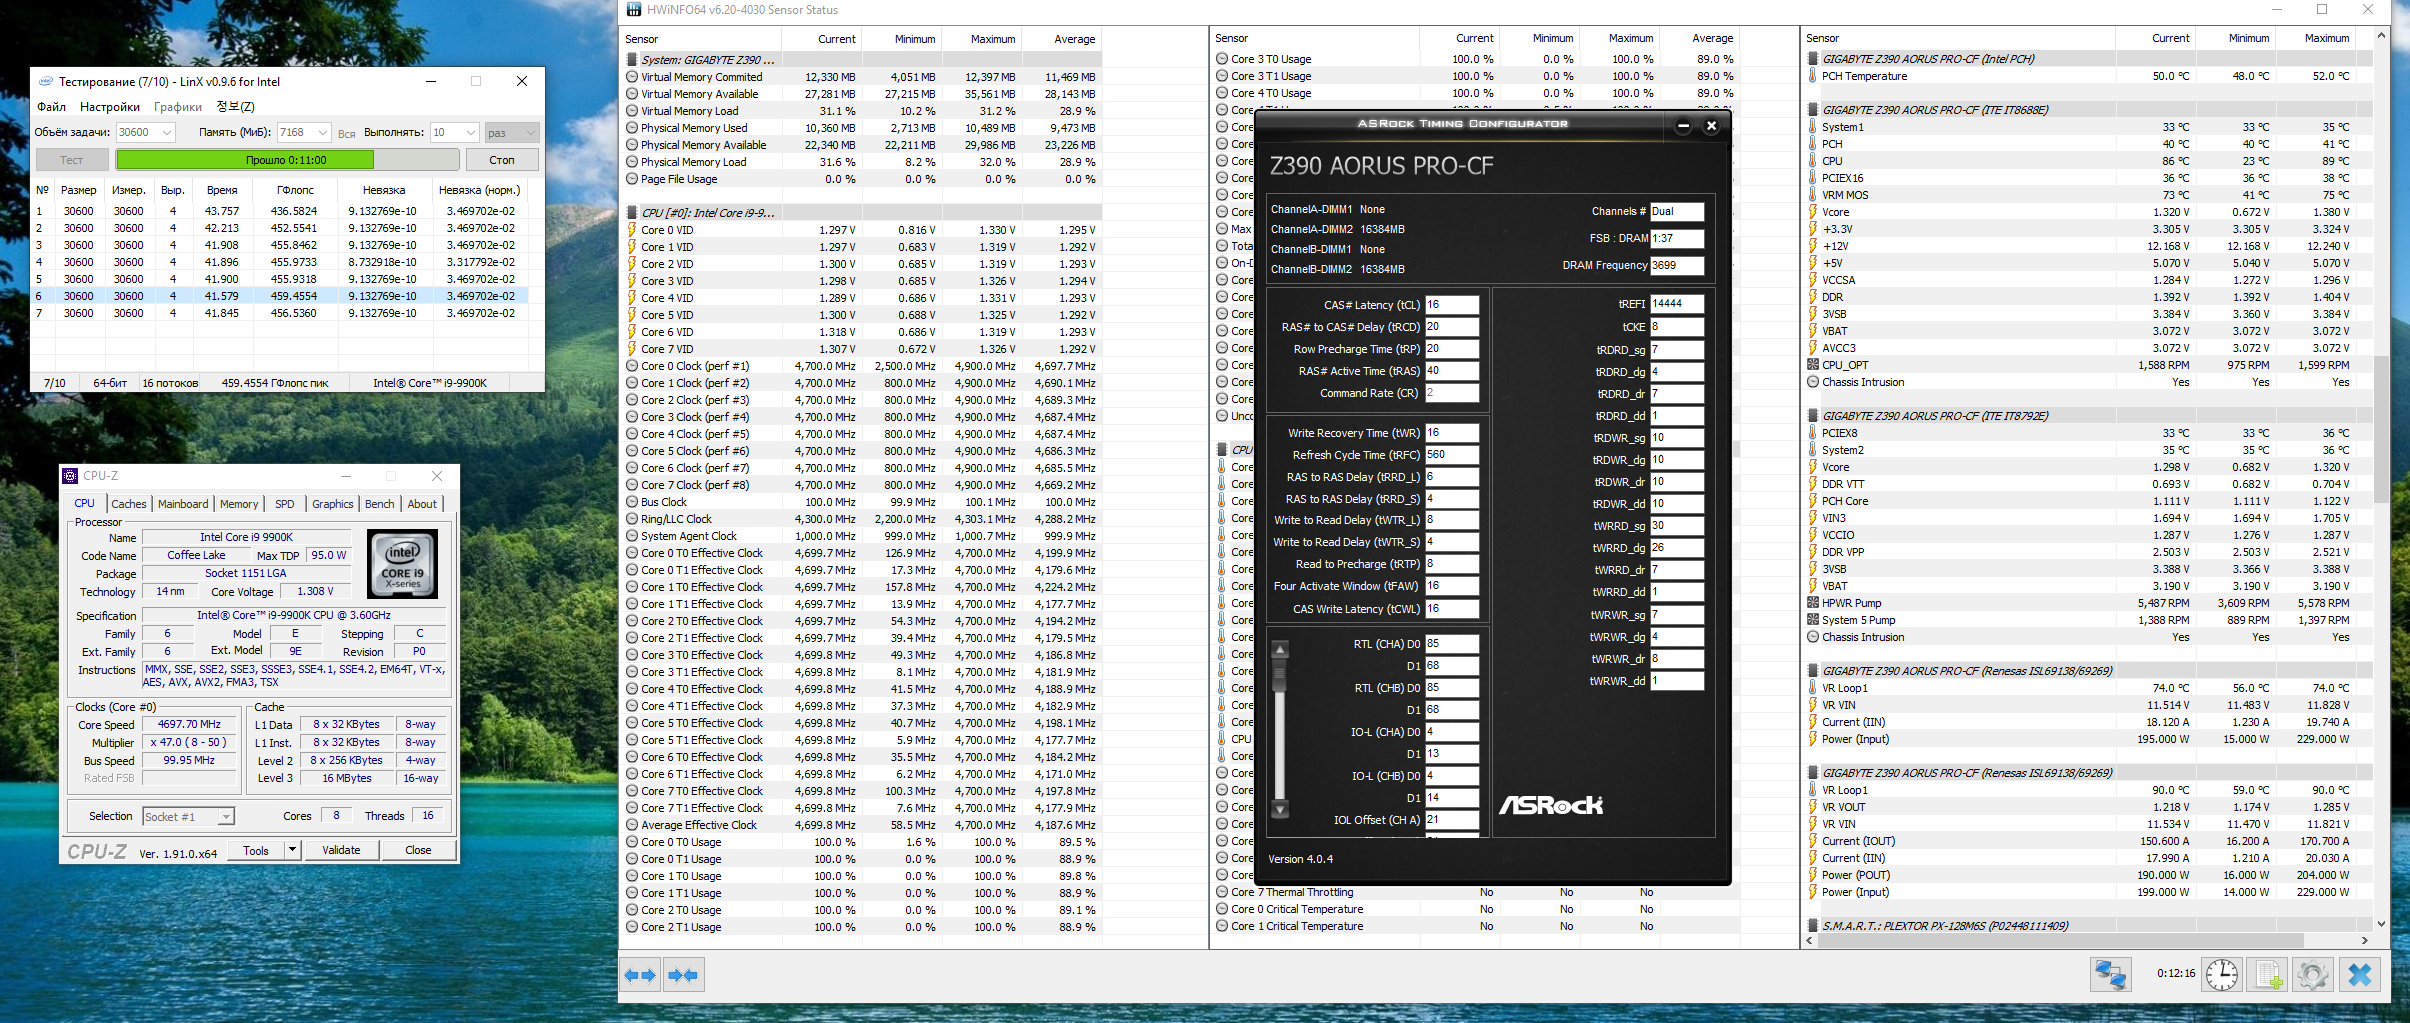Click the icon beside Current (IOUT) sensor
Screen dimensions: 2410x1023
[x=1813, y=841]
